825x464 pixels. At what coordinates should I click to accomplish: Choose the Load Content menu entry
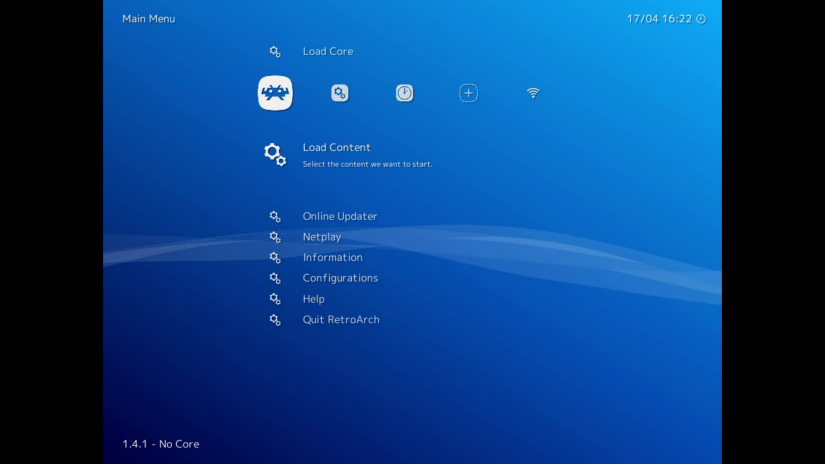click(x=336, y=147)
